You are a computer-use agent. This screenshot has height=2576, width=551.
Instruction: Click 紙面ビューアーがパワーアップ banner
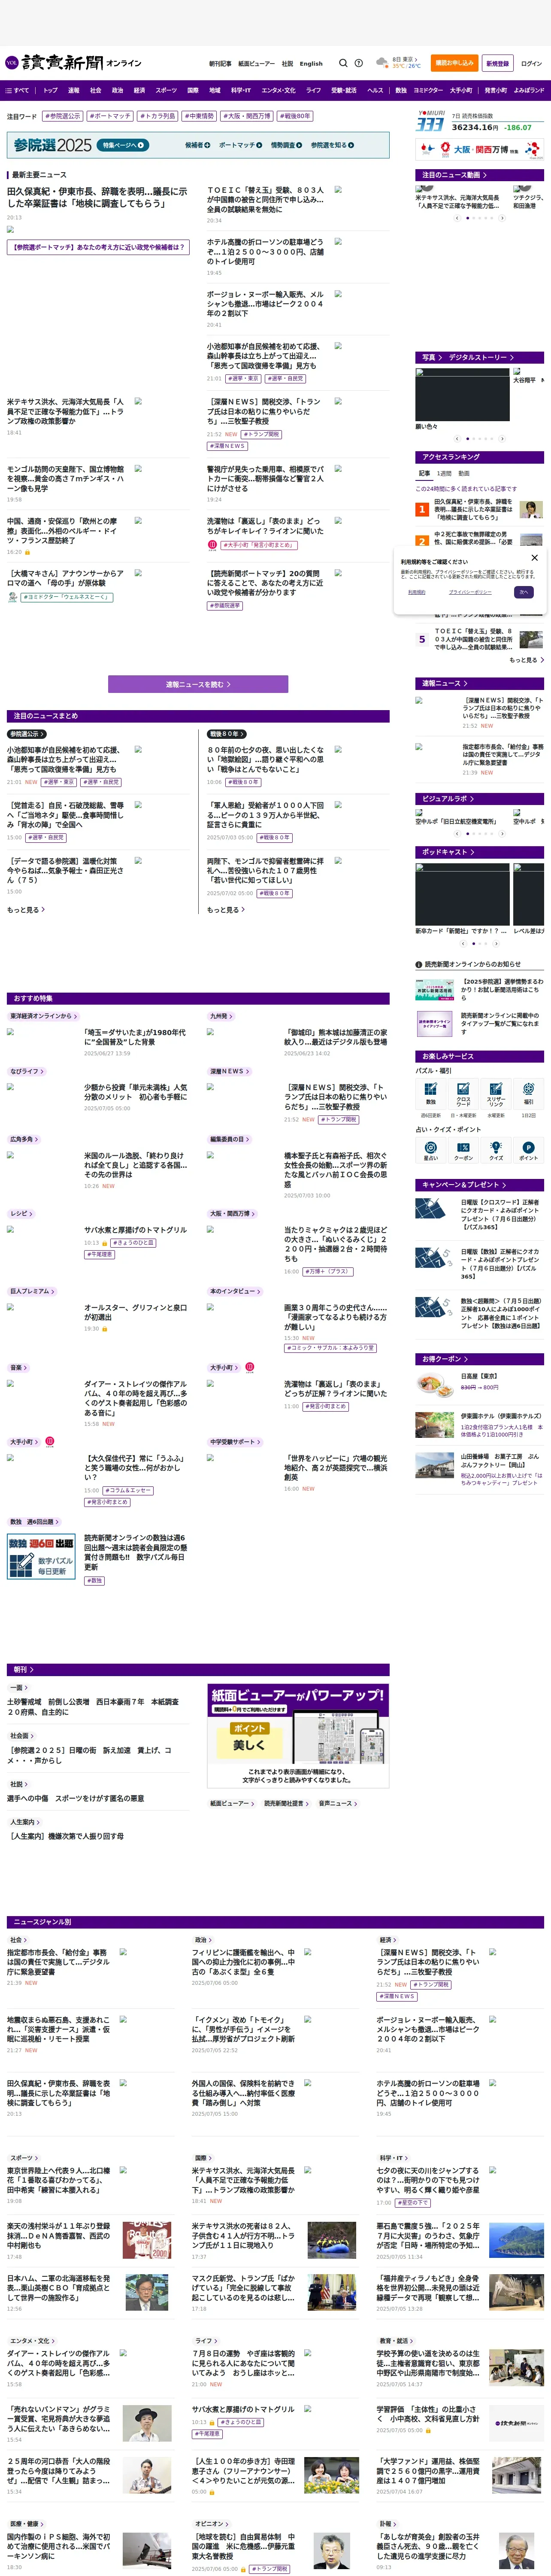[x=298, y=1736]
